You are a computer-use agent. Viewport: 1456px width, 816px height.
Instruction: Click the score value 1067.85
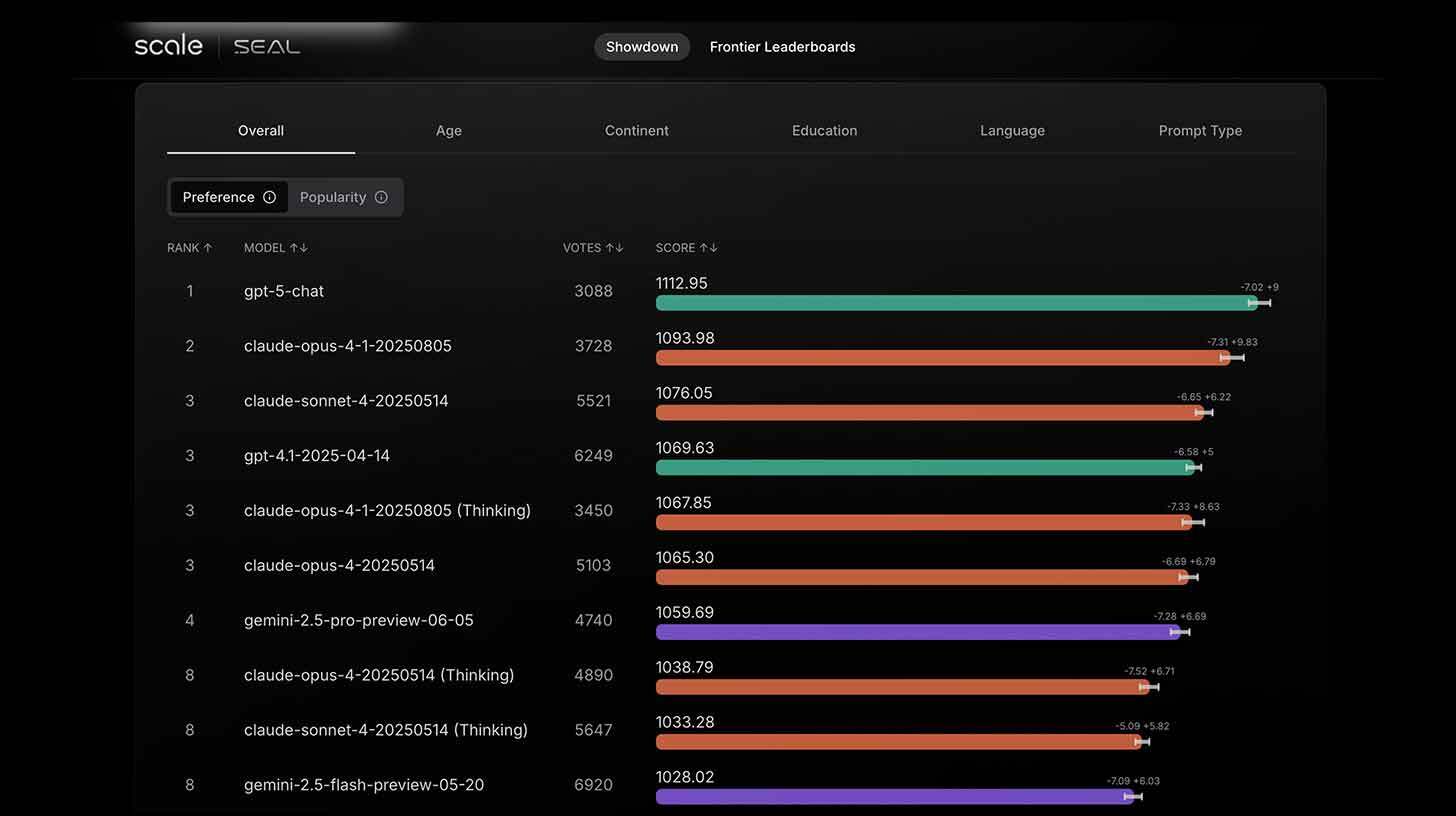tap(684, 503)
